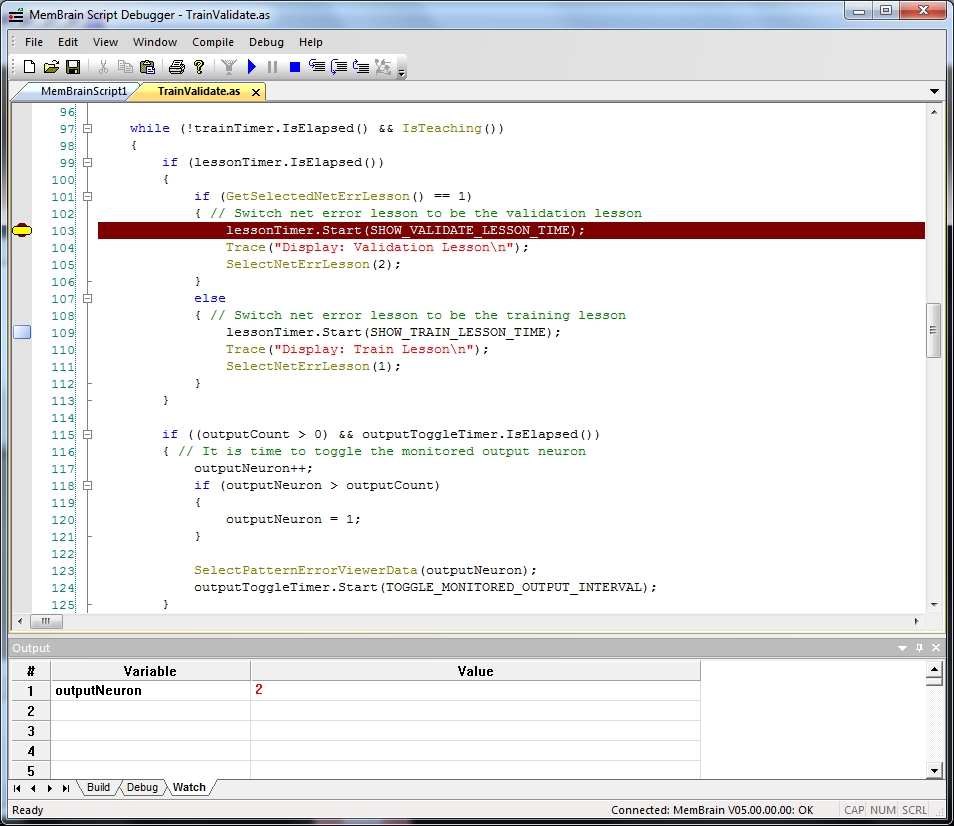Close the TrainValidate.as tab
Viewport: 954px width, 826px height.
click(x=256, y=92)
